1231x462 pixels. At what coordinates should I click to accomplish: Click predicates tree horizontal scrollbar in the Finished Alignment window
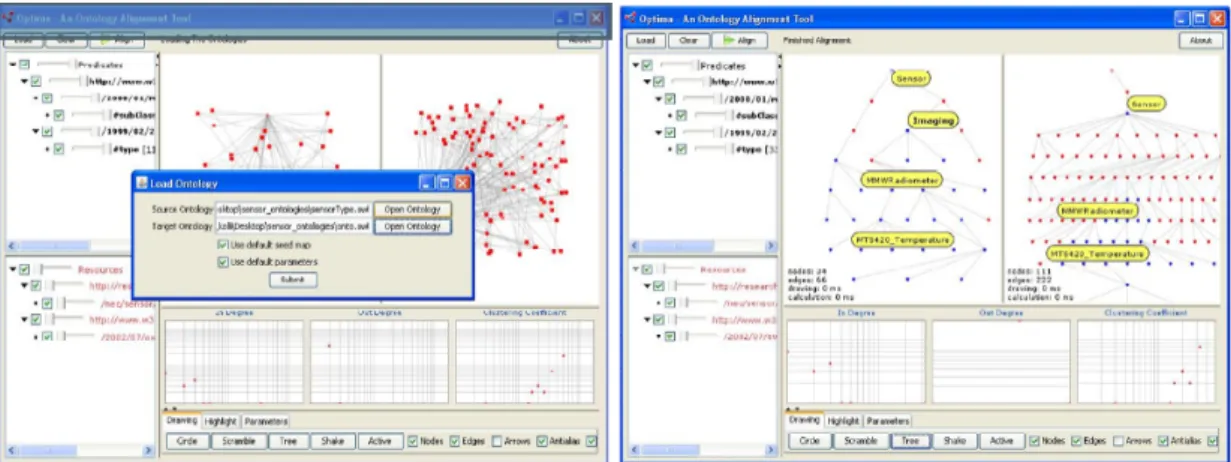point(703,247)
